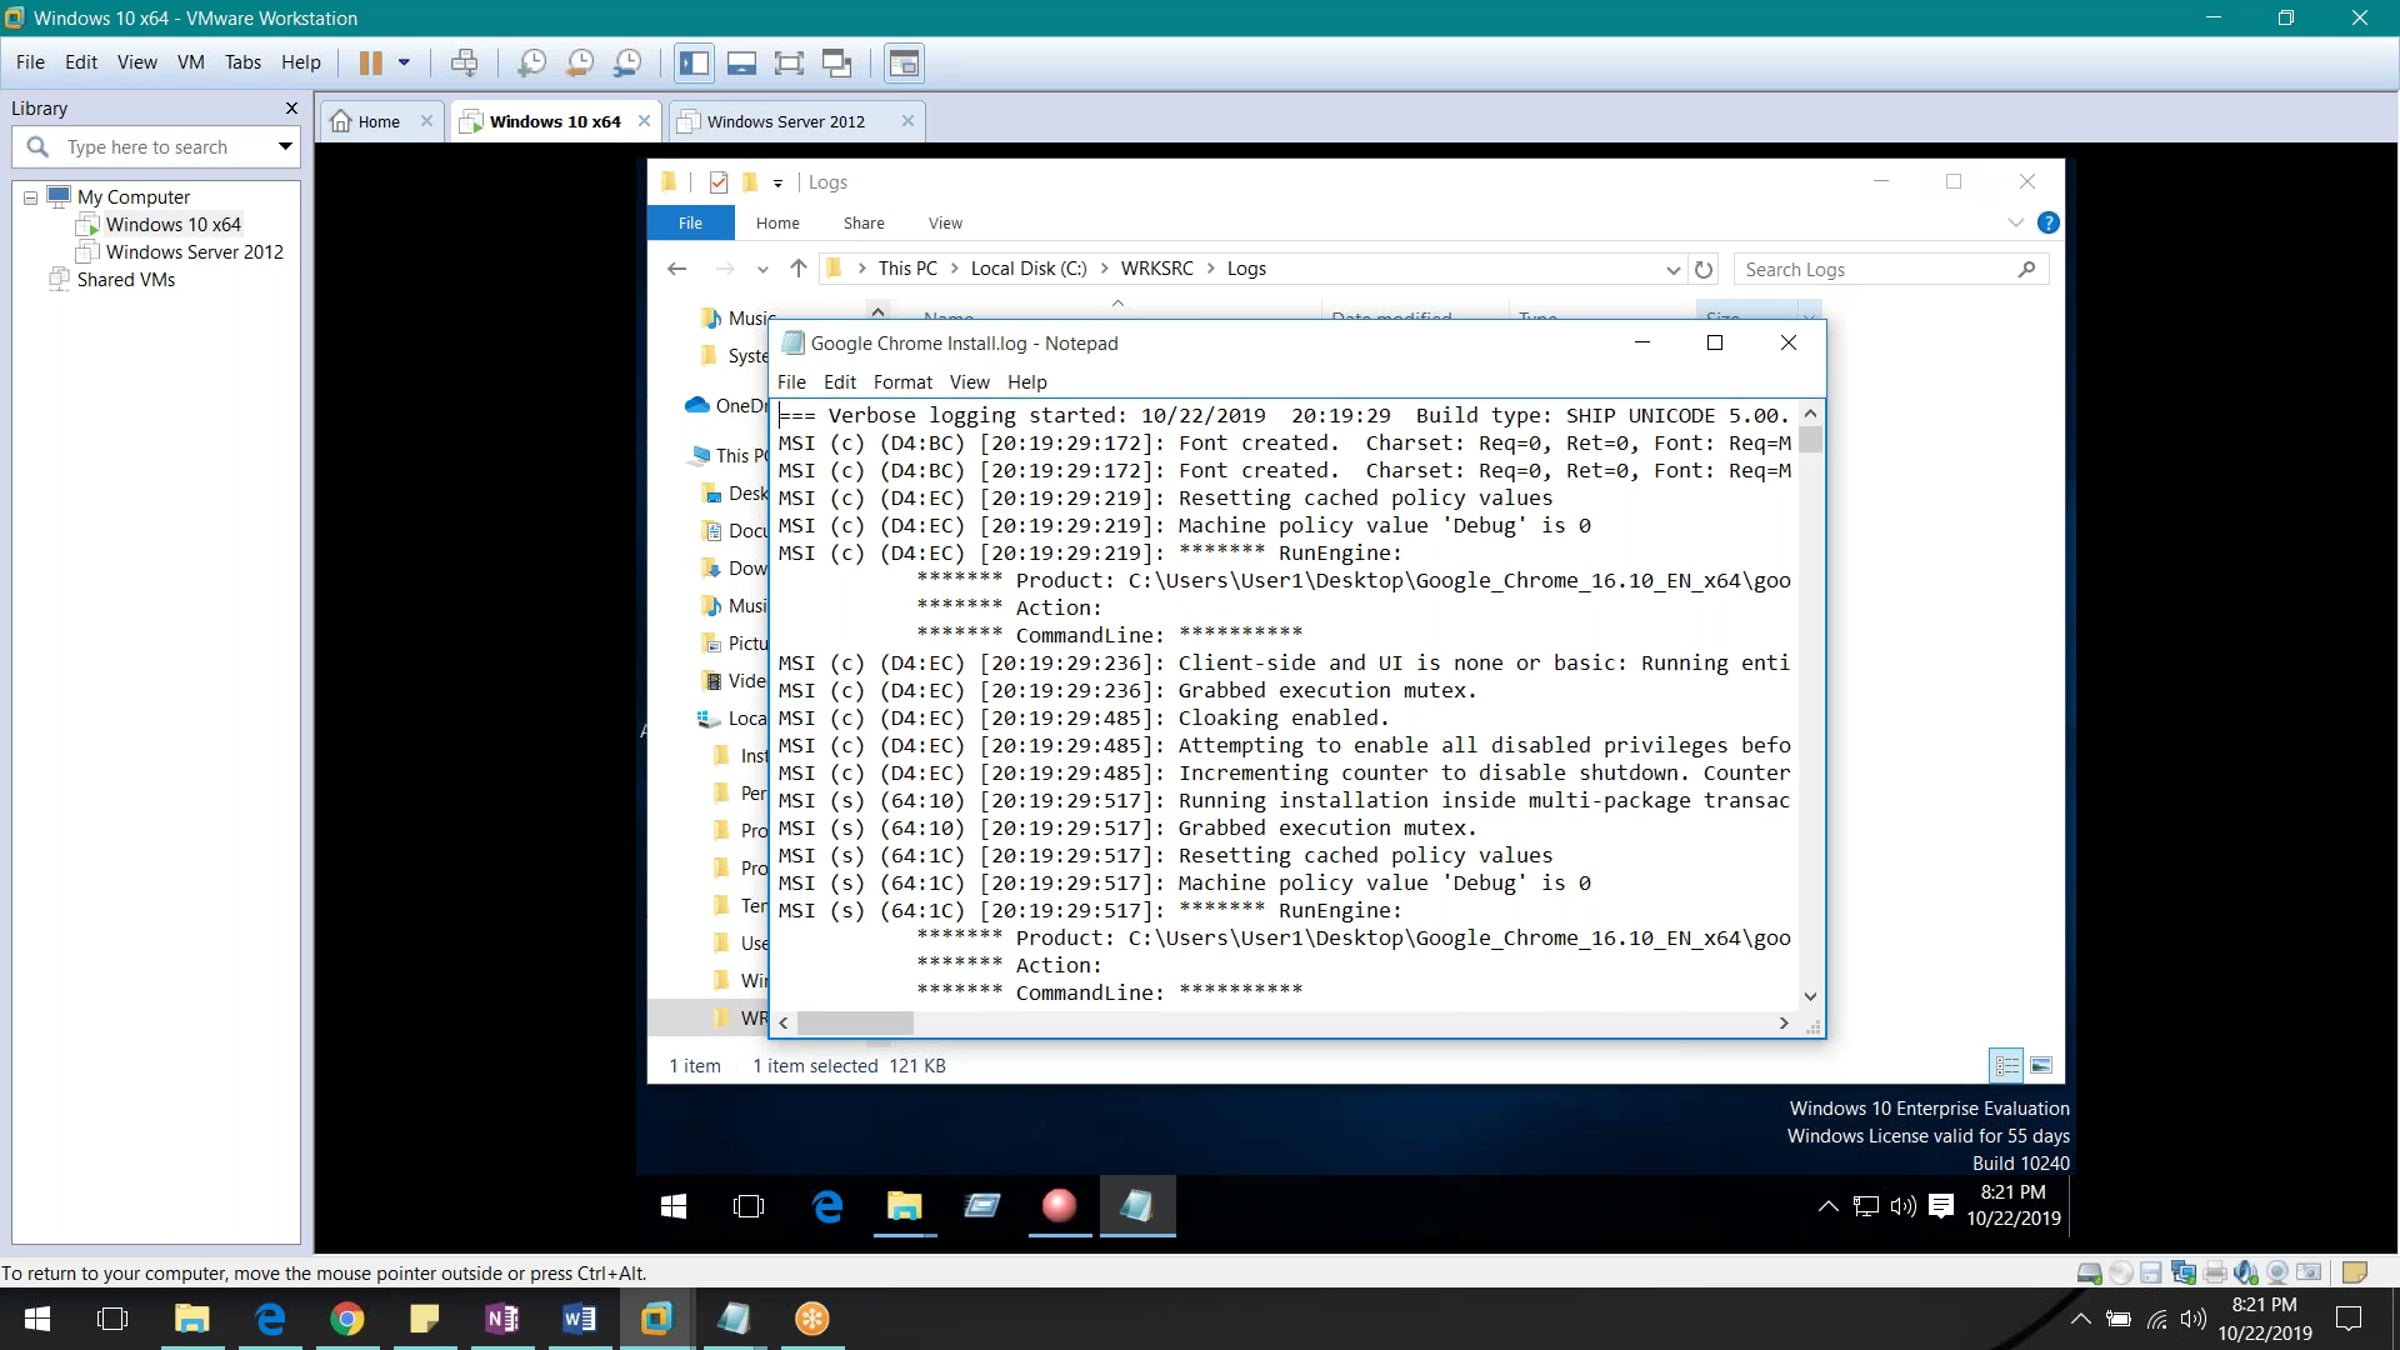Open the snapshot manager icon
The height and width of the screenshot is (1350, 2400).
(628, 63)
